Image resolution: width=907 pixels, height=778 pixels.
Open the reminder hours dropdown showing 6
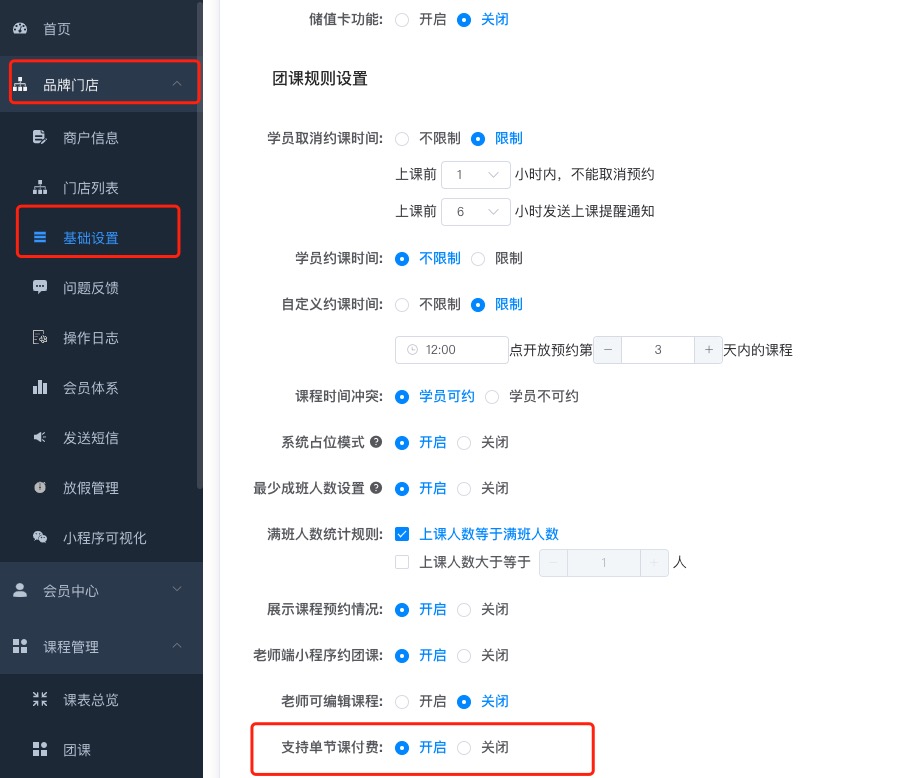point(476,211)
